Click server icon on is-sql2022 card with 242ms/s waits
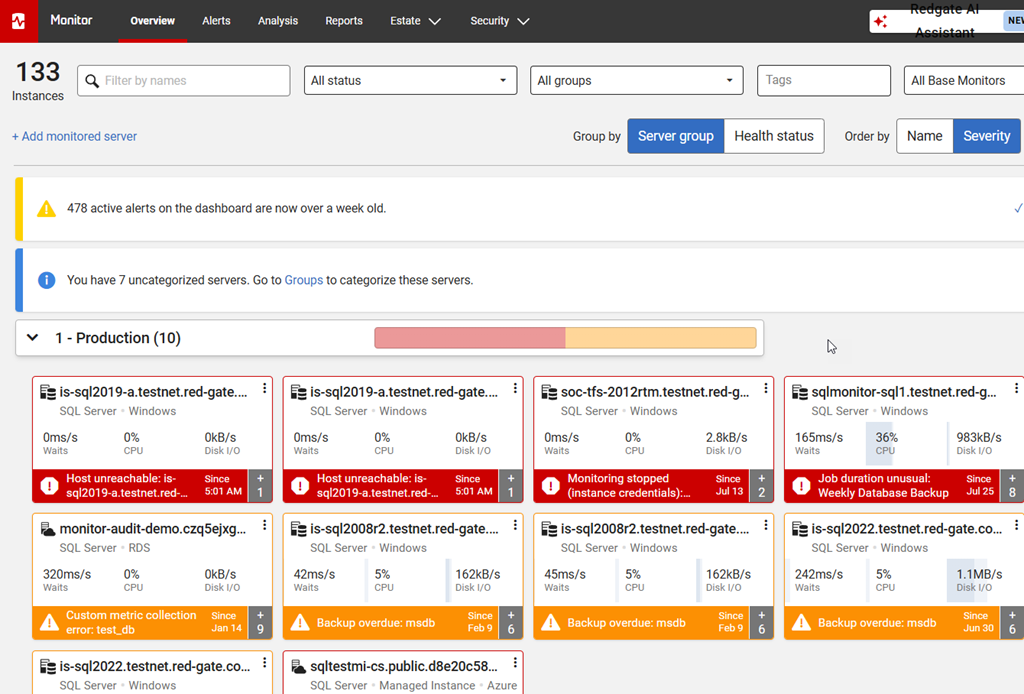1024x694 pixels. point(800,529)
